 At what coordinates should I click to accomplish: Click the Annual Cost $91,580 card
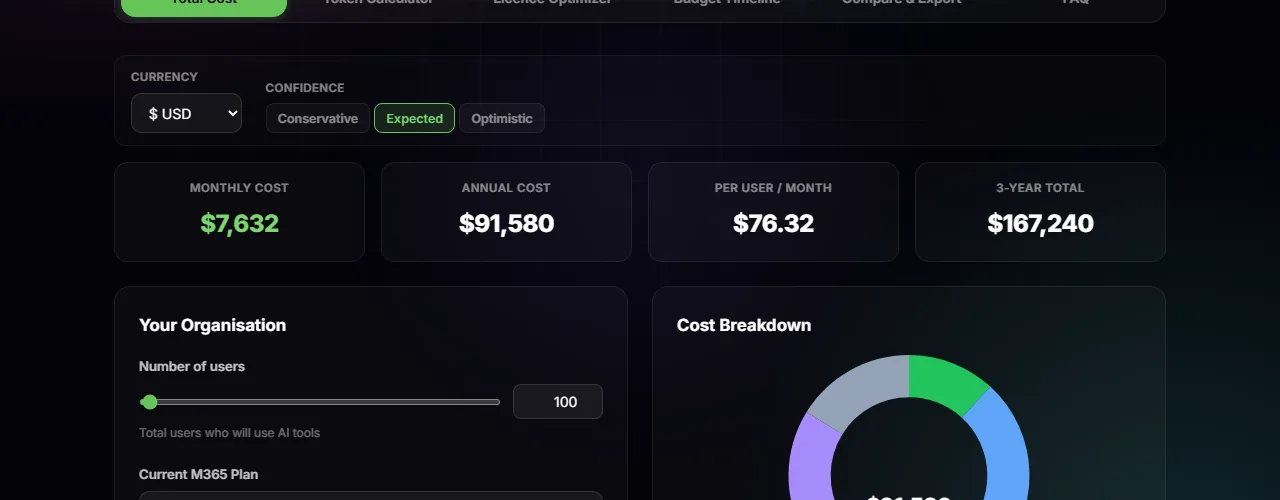pyautogui.click(x=506, y=212)
